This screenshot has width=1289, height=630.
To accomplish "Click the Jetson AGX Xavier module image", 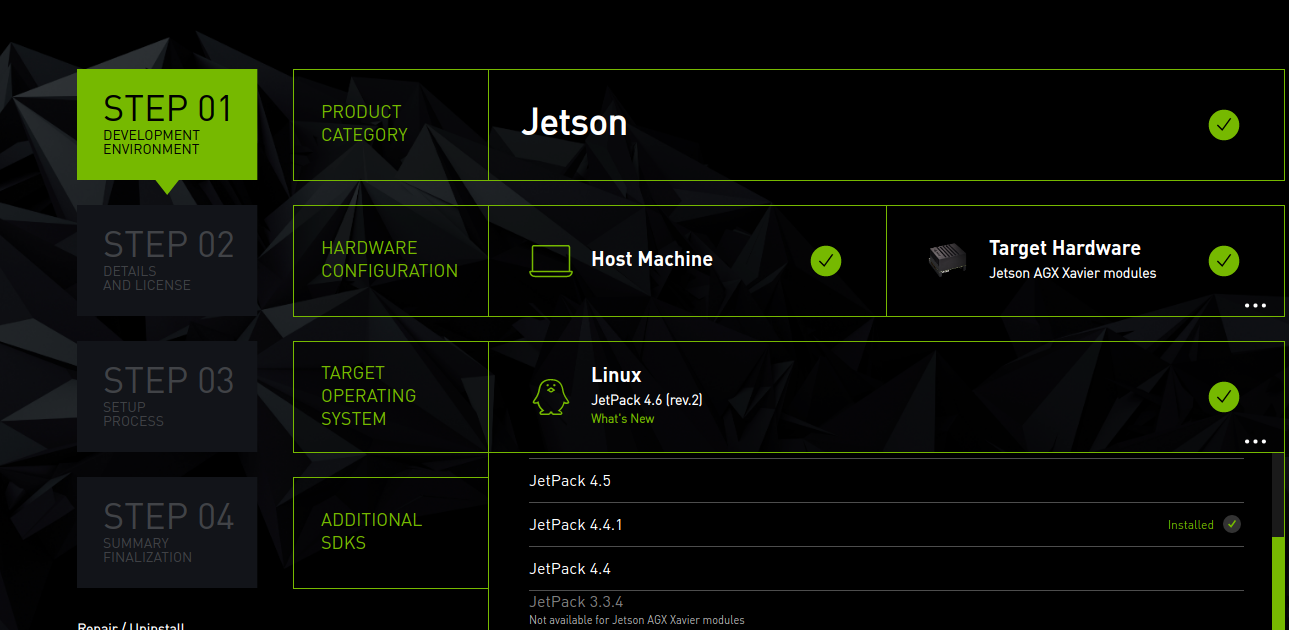I will click(x=947, y=260).
